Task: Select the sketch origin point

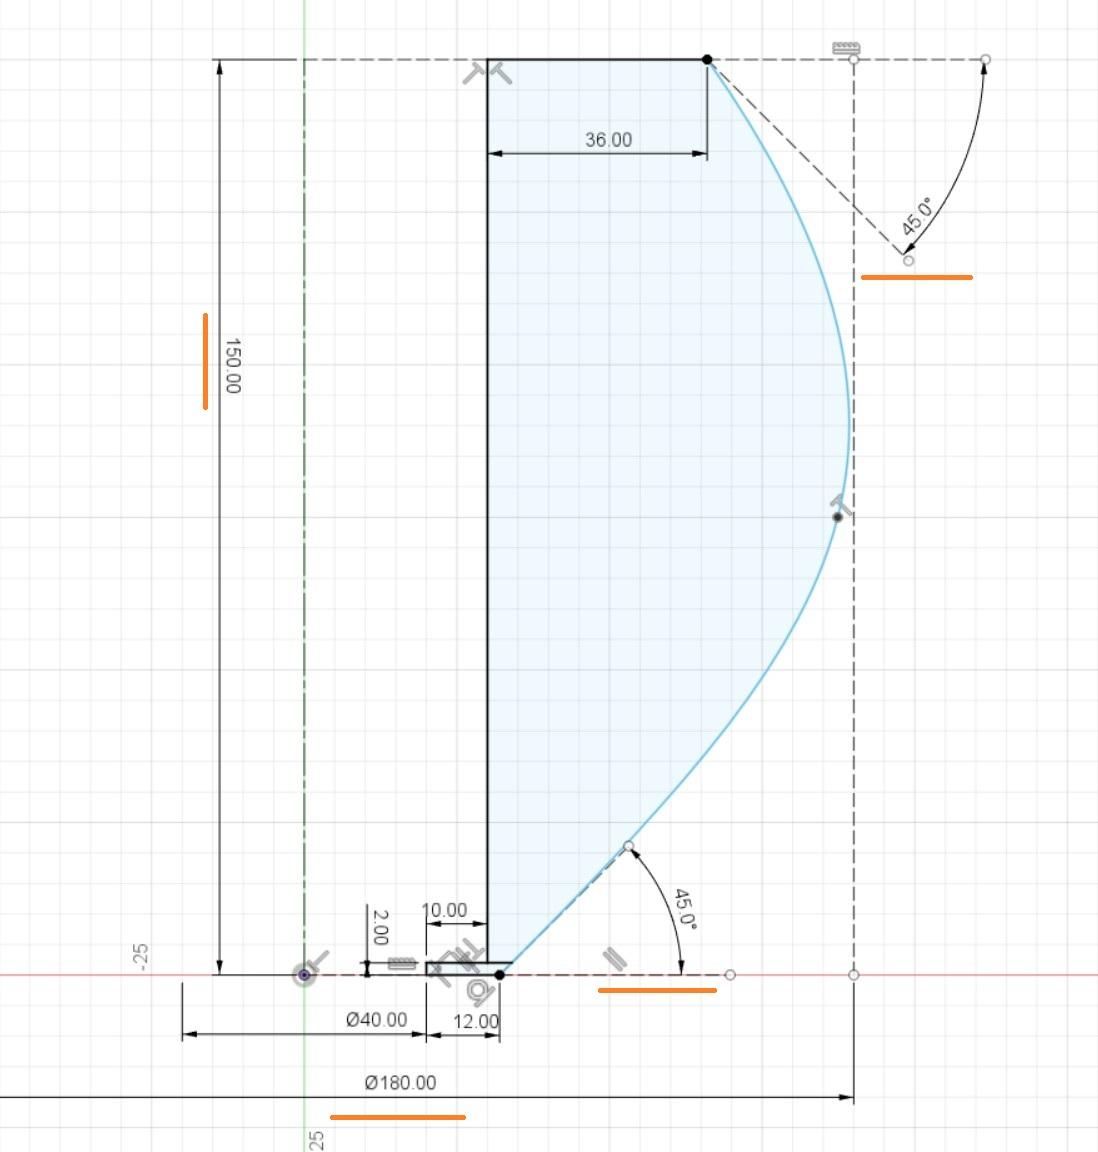Action: click(305, 974)
